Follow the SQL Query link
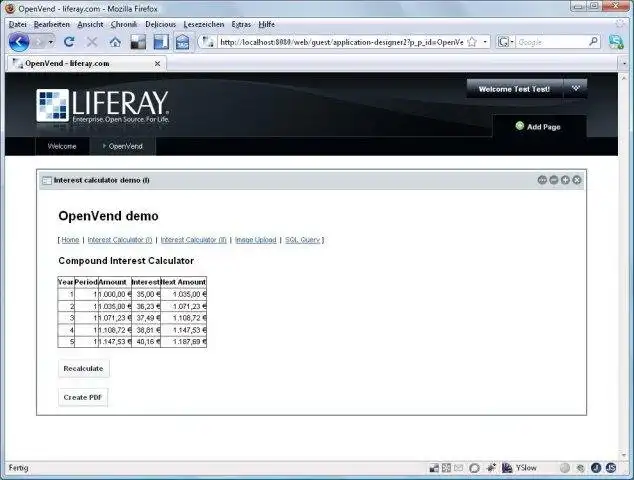 302,240
